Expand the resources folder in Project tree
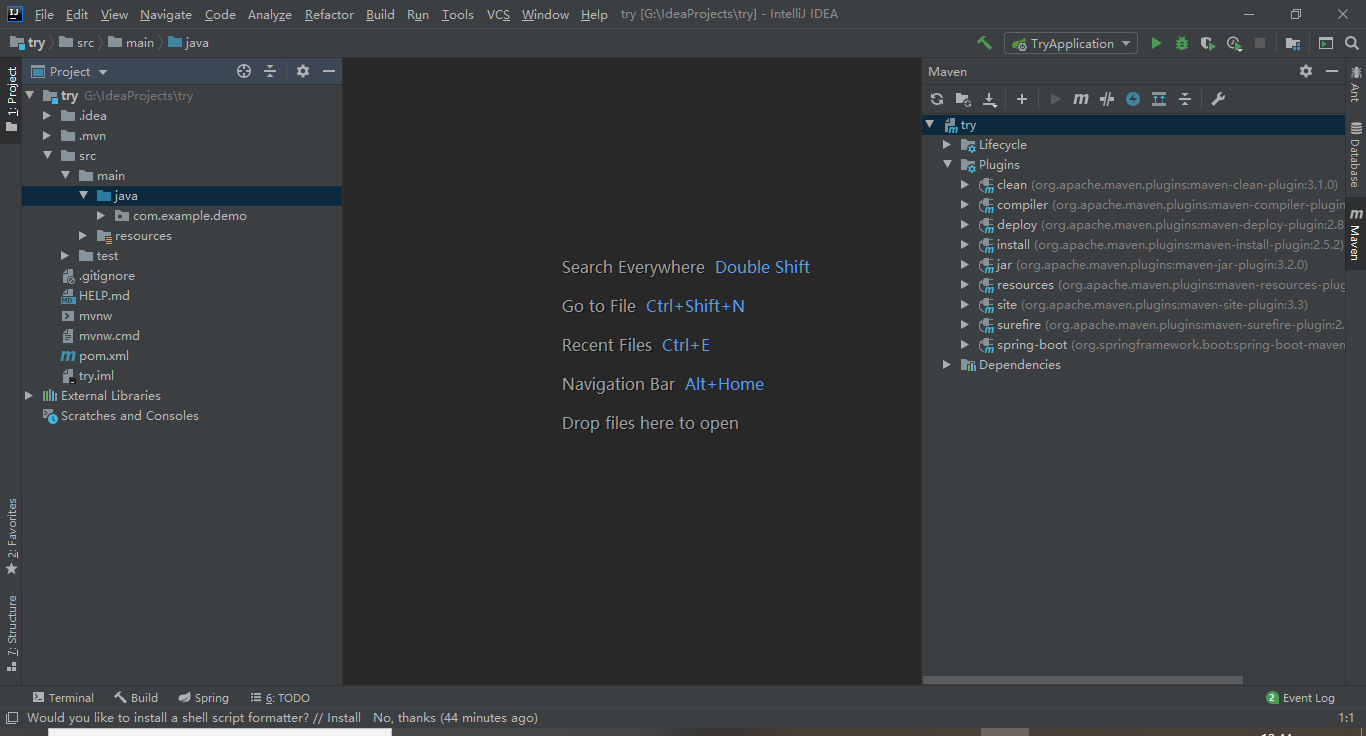1366x736 pixels. click(83, 236)
